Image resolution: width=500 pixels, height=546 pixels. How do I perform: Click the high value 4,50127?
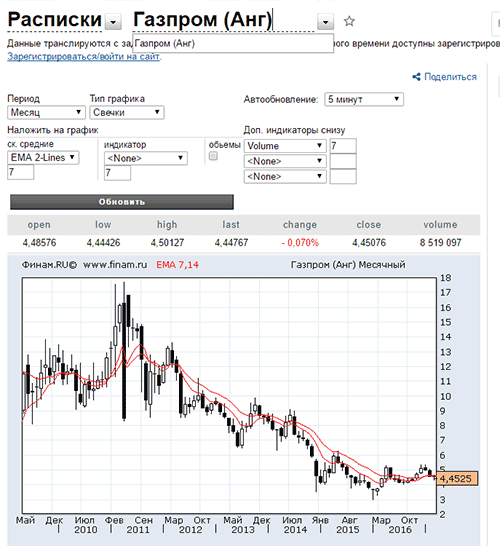[167, 243]
